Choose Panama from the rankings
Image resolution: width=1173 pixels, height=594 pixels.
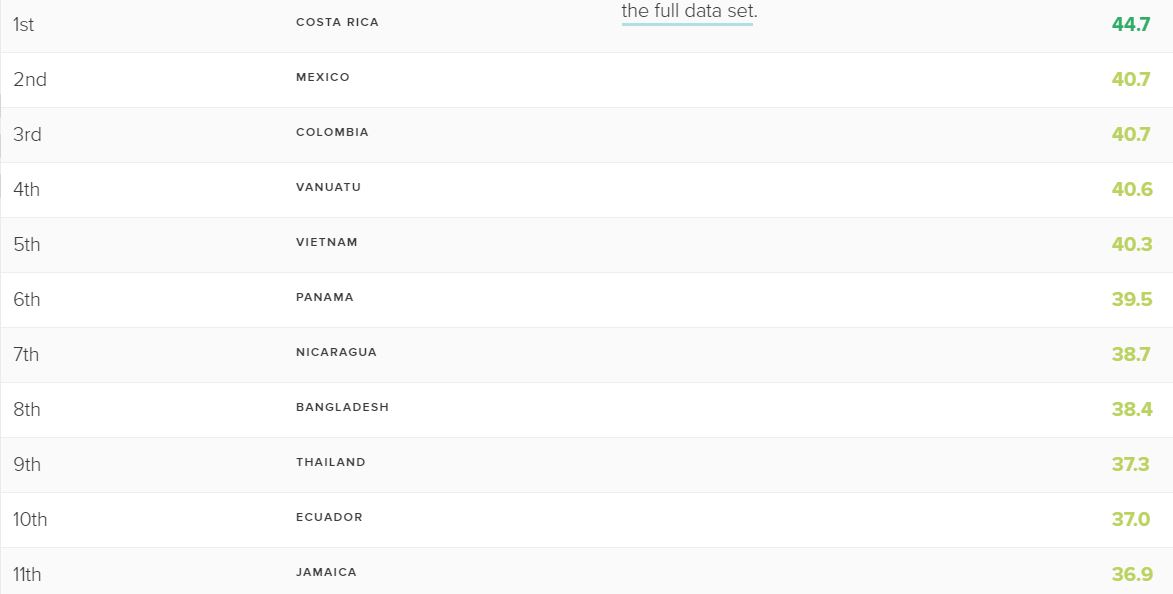[324, 297]
